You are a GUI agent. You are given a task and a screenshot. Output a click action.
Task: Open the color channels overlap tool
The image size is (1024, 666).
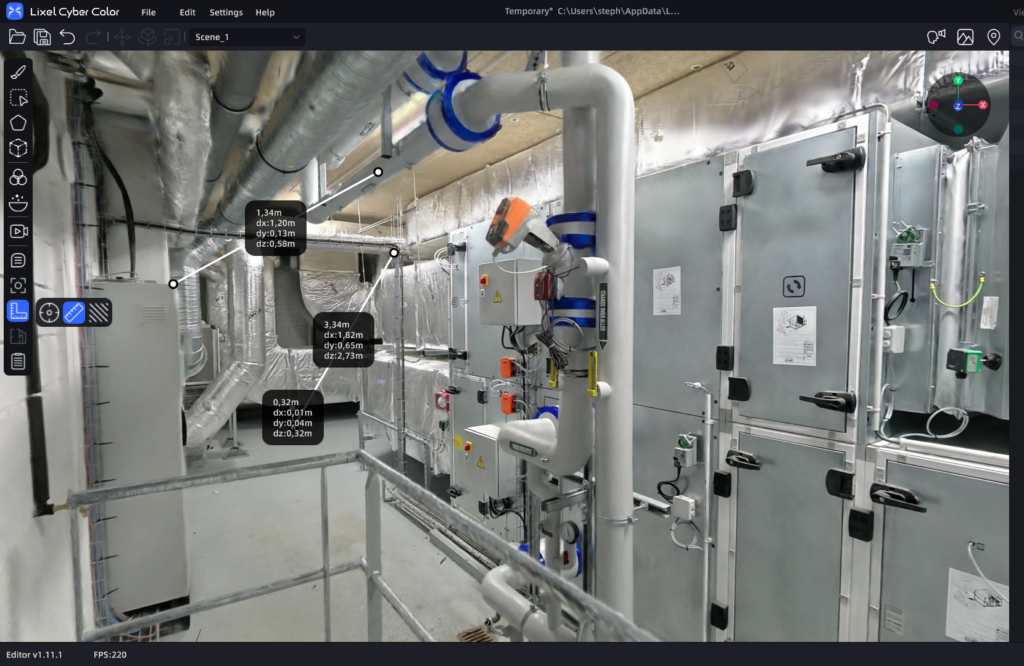click(18, 177)
